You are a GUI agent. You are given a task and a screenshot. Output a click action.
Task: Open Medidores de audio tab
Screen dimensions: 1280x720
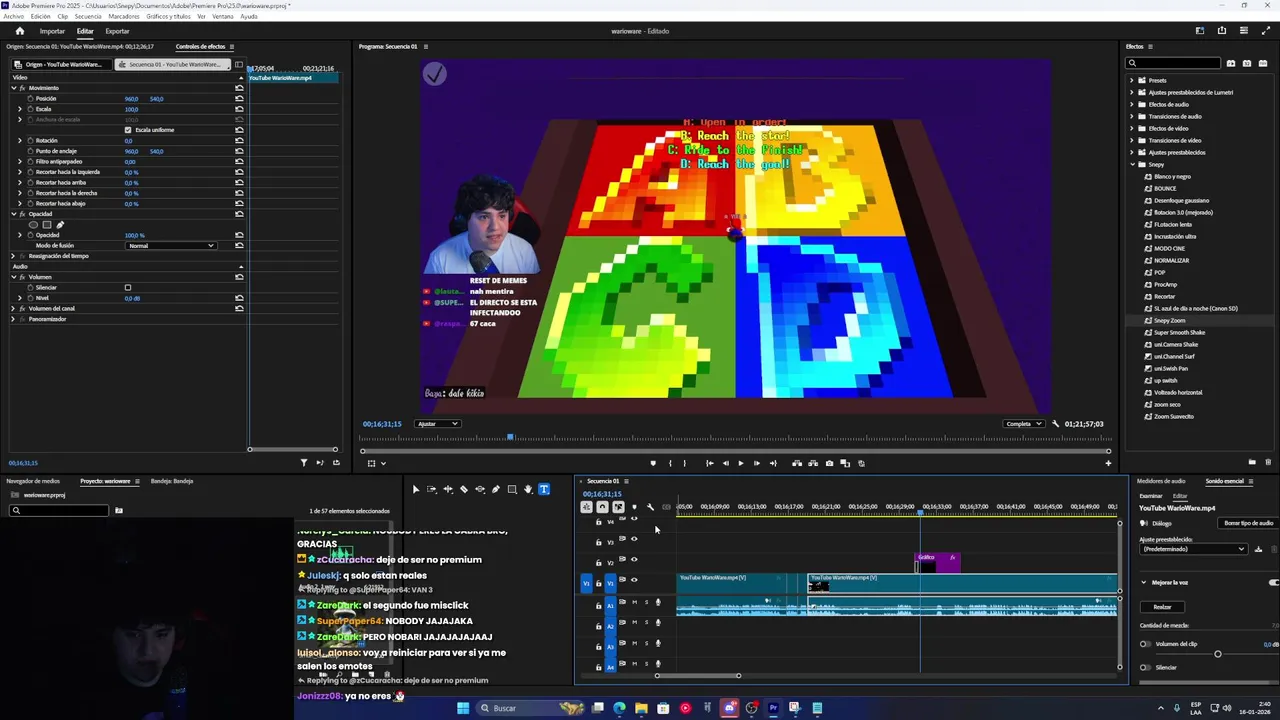(x=1161, y=481)
